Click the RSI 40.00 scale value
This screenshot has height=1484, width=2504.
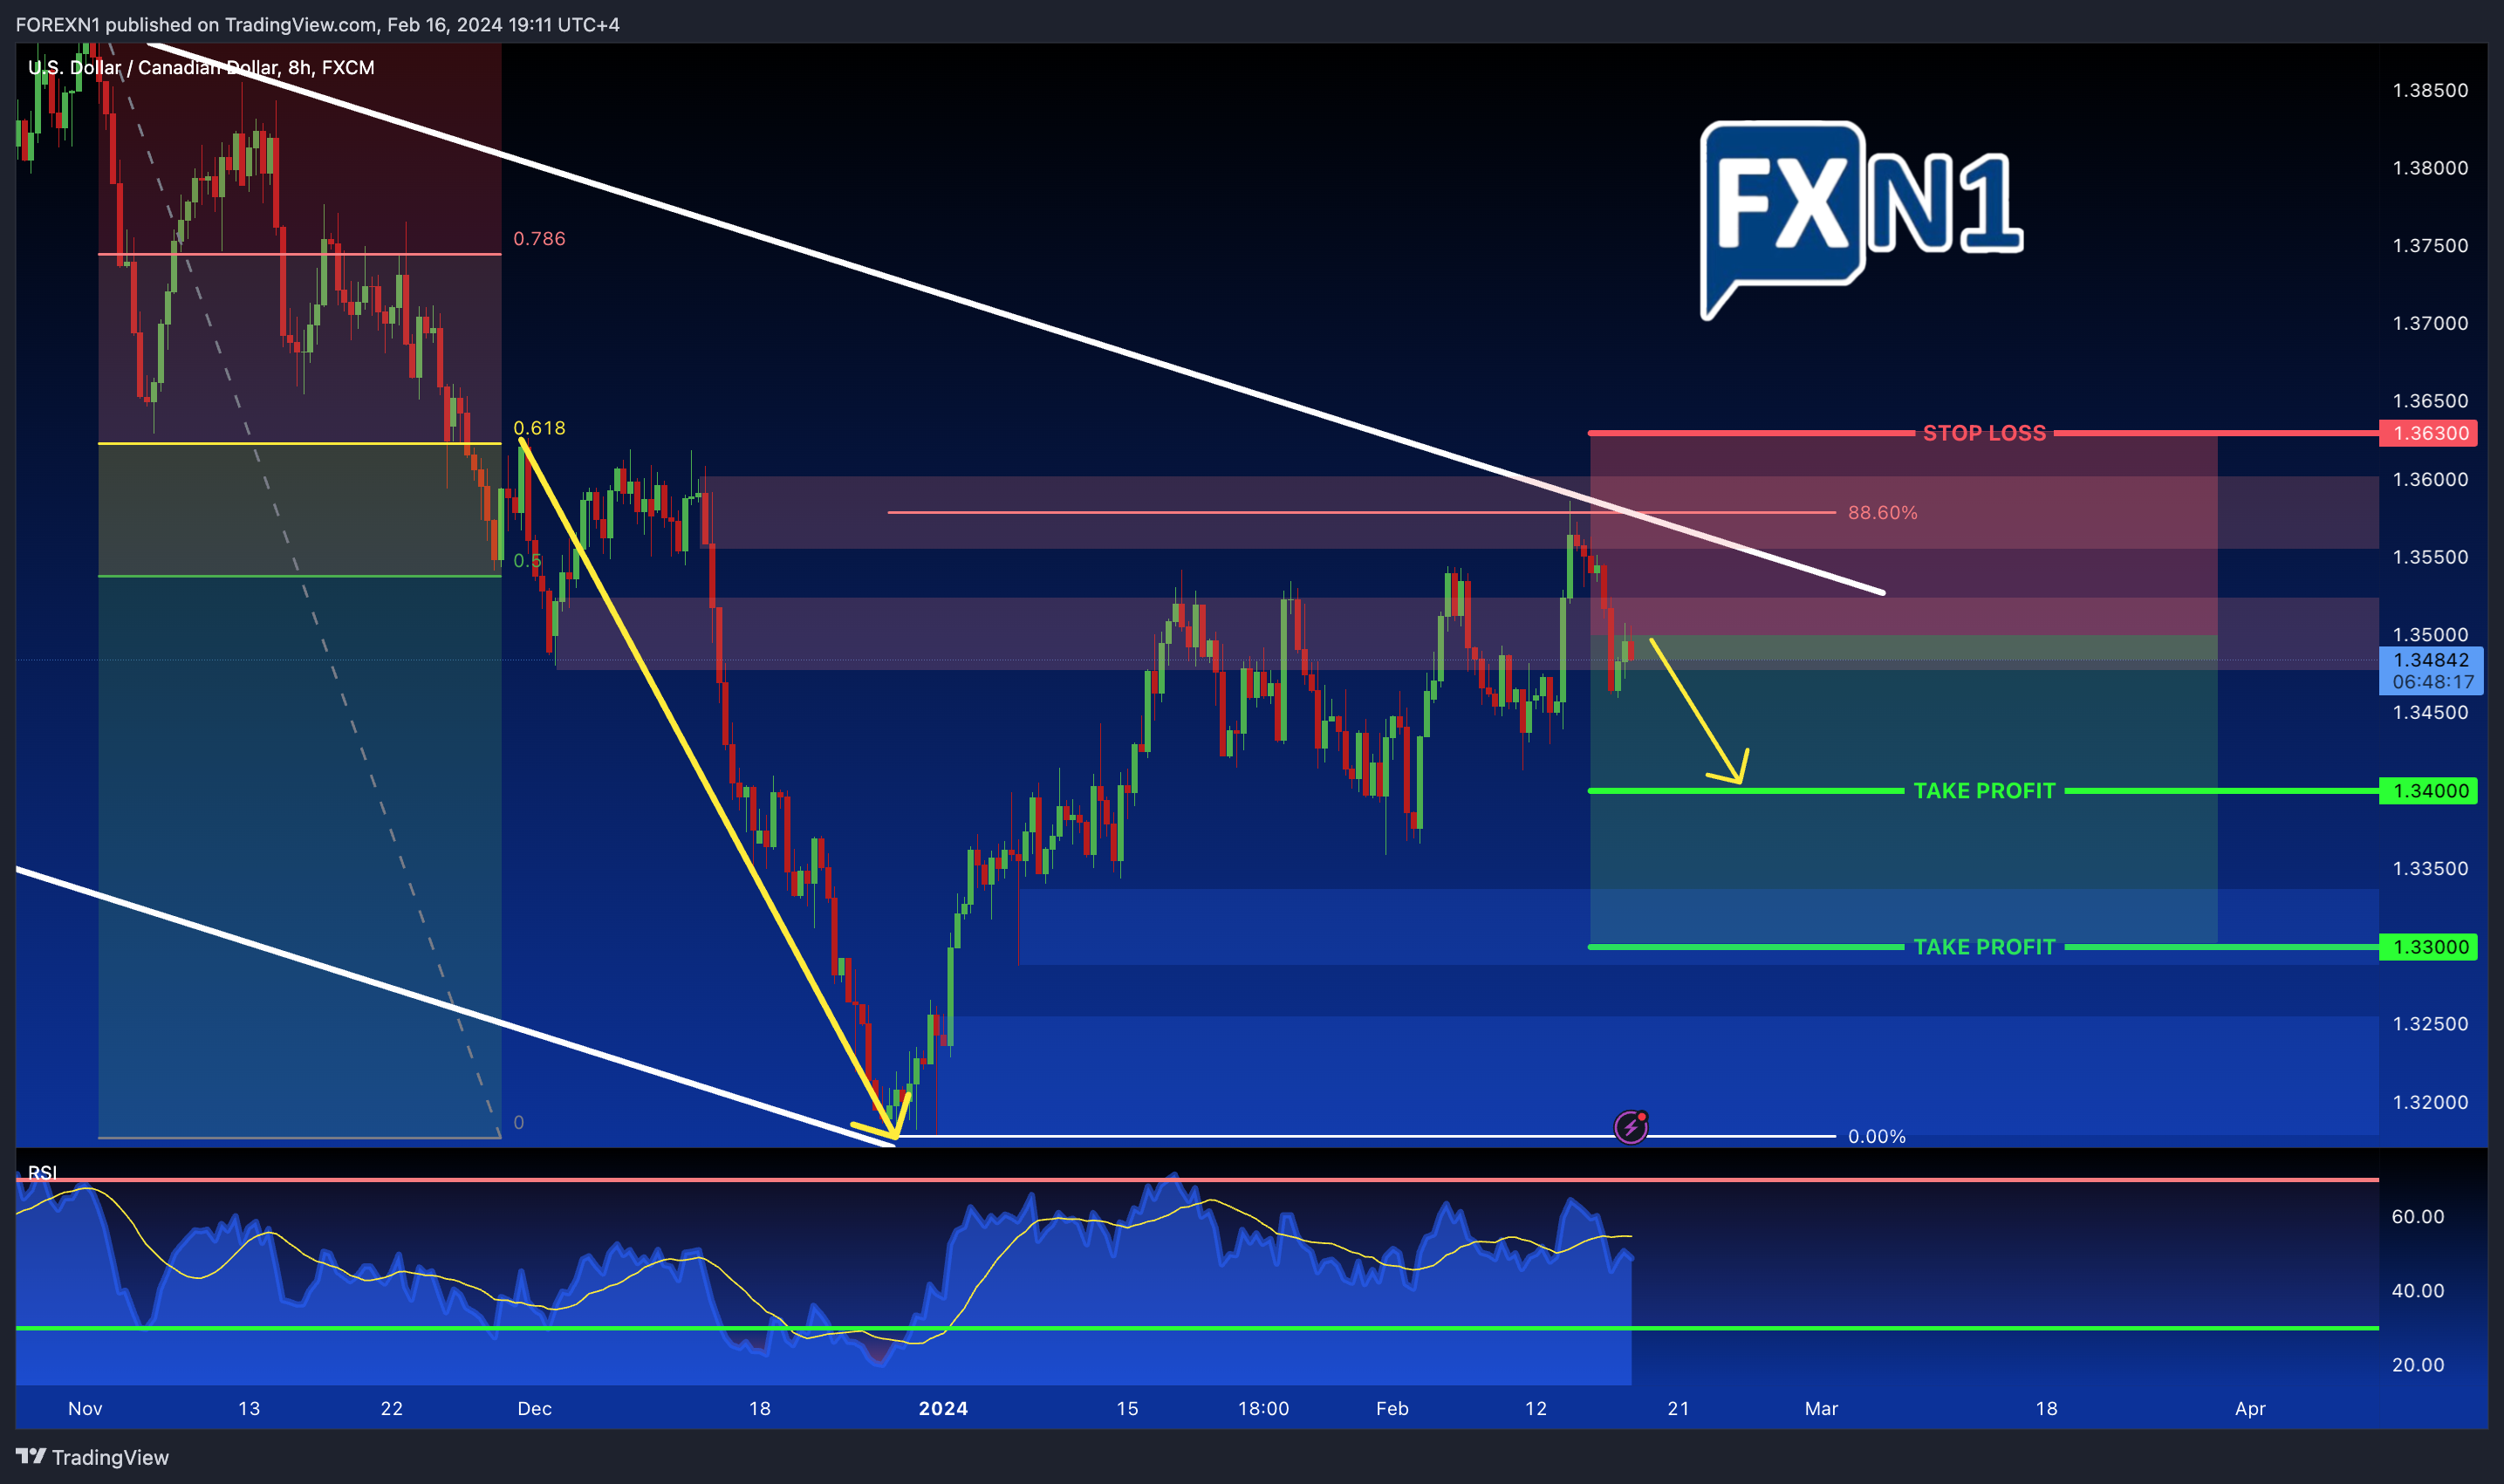2418,1290
